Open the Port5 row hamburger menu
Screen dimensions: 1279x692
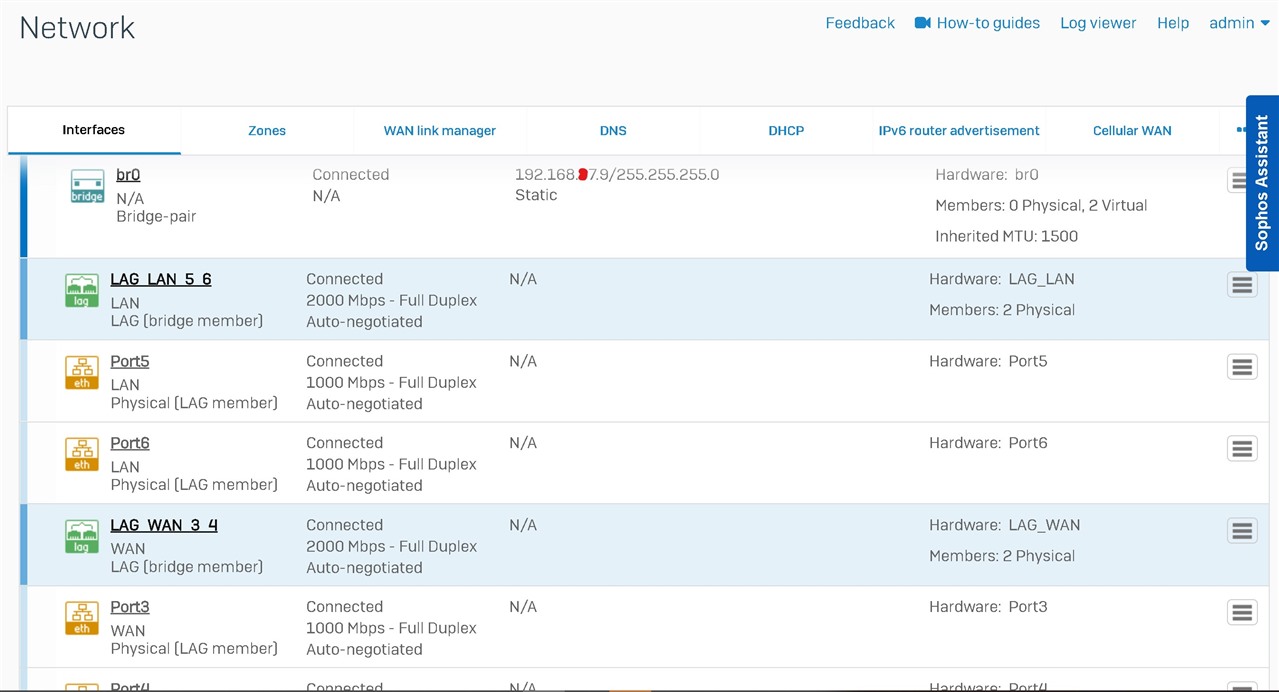1242,367
